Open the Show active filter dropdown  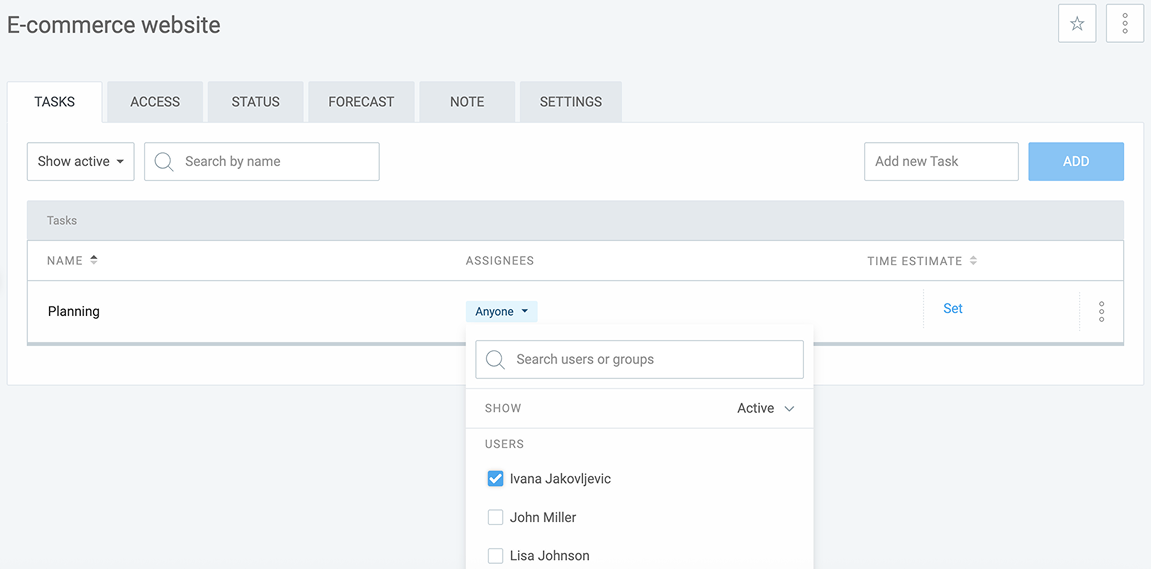coord(80,162)
